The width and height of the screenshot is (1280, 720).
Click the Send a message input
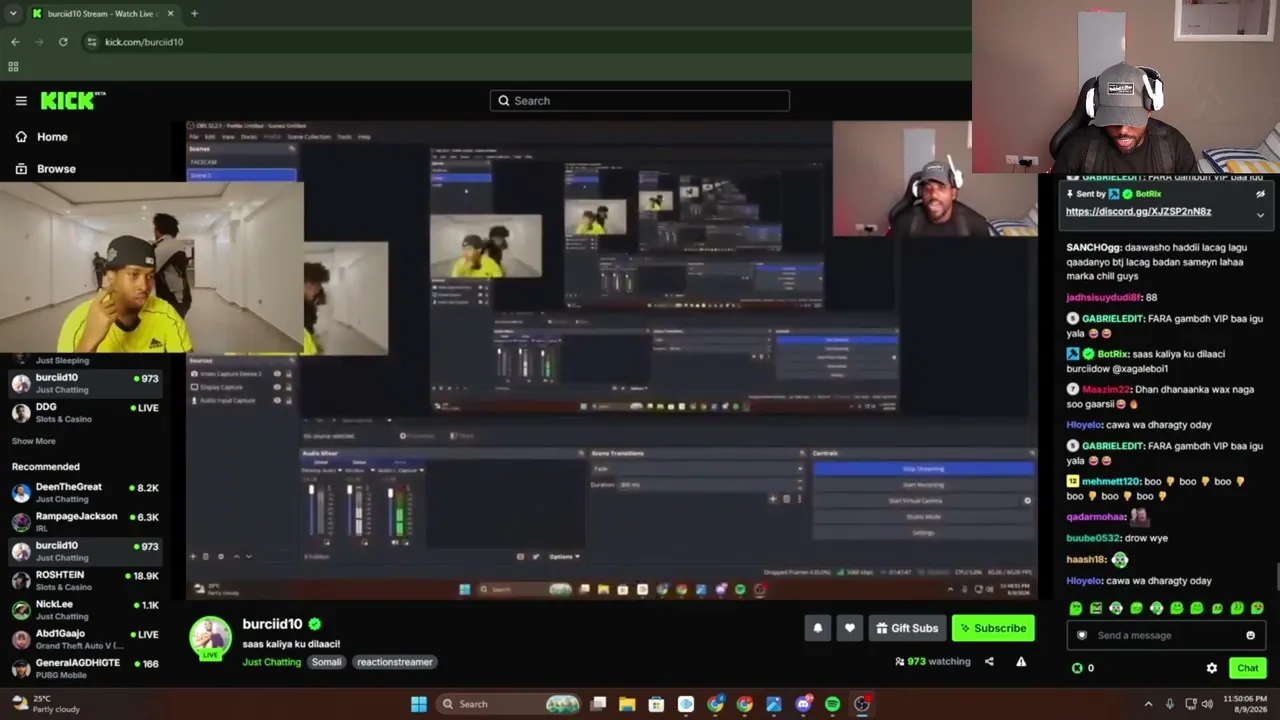coord(1165,635)
